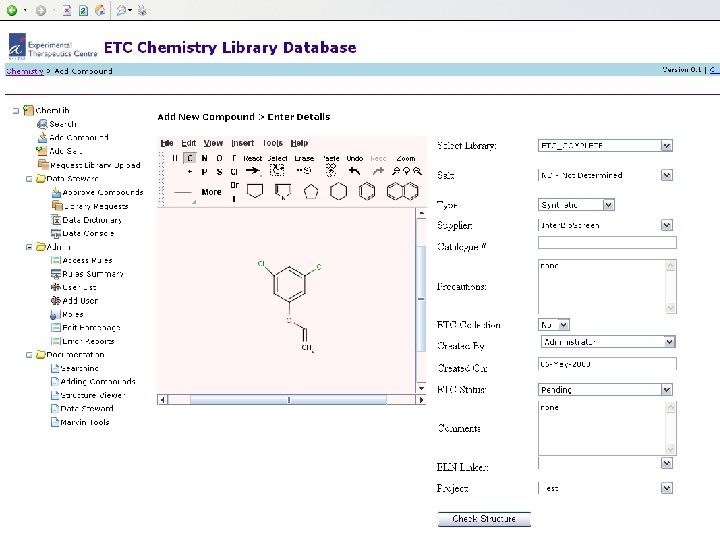Open the sketcher File menu
The image size is (720, 540).
coord(167,143)
